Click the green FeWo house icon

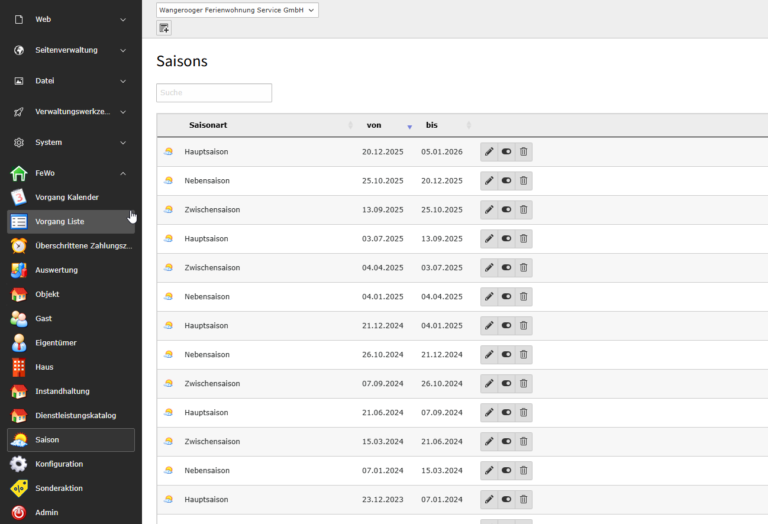19,173
